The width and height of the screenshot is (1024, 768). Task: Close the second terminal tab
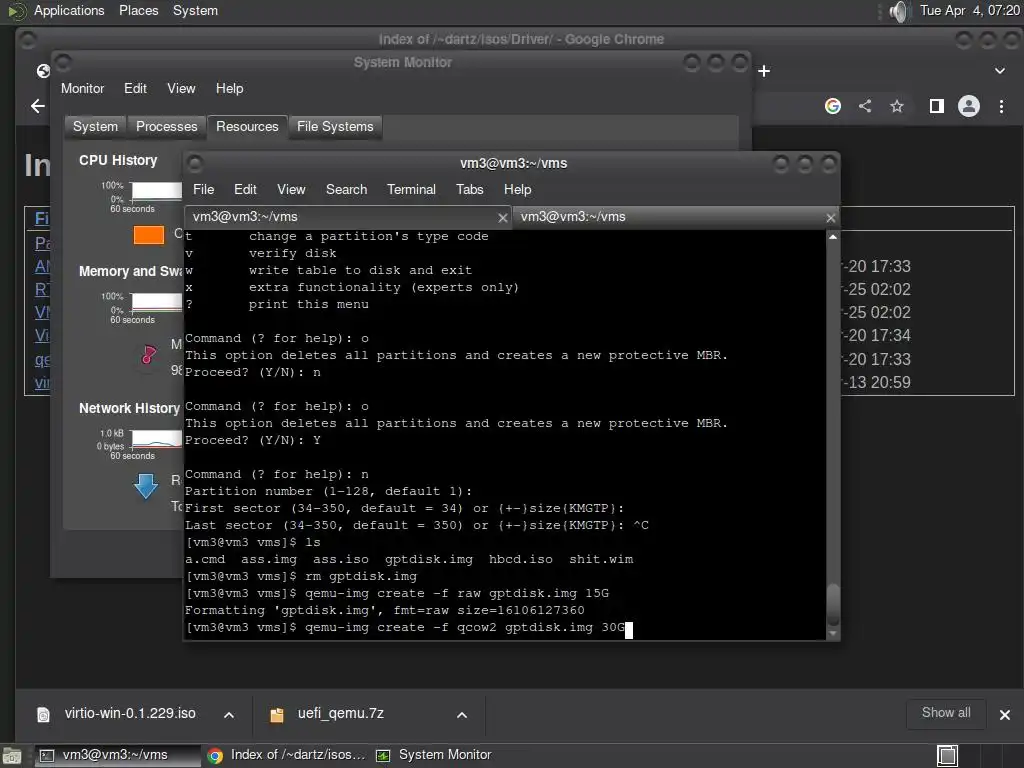point(830,218)
